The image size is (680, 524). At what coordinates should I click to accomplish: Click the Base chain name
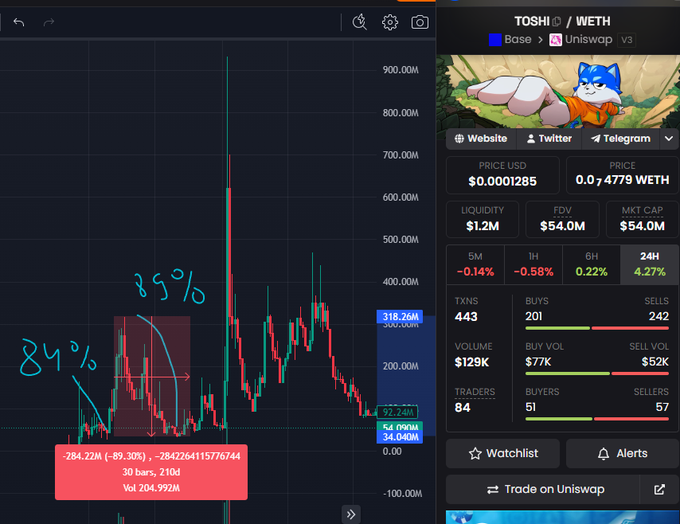pyautogui.click(x=518, y=39)
